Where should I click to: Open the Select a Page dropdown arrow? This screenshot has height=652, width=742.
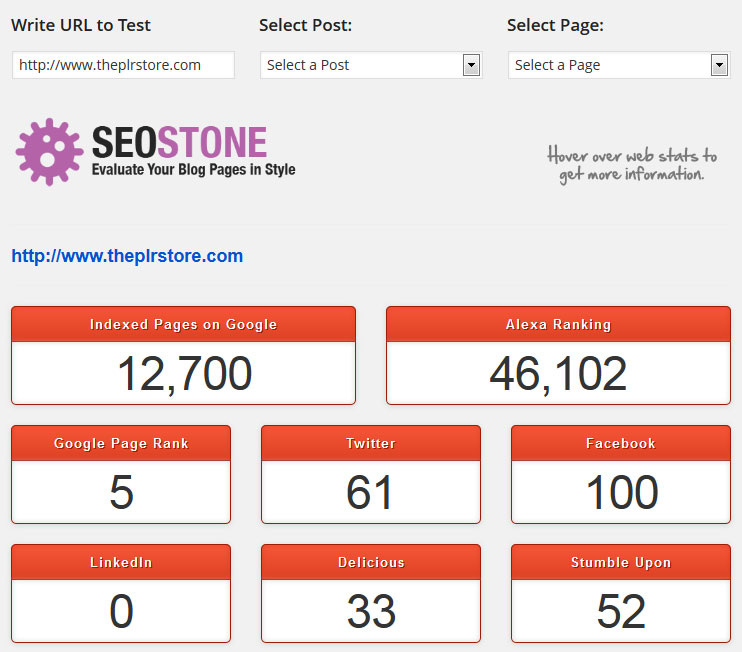click(719, 65)
